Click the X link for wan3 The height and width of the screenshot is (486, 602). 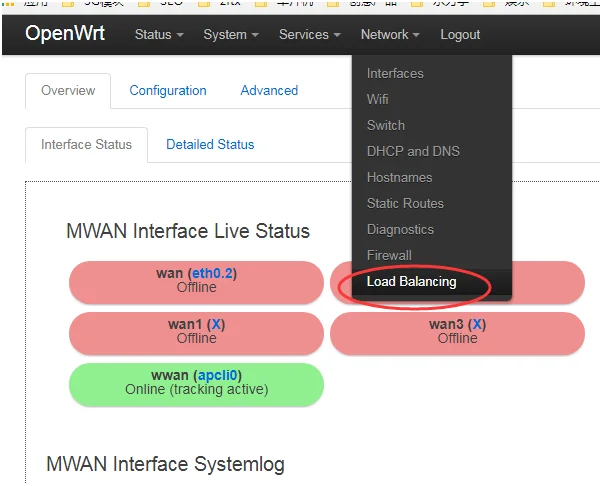(477, 324)
